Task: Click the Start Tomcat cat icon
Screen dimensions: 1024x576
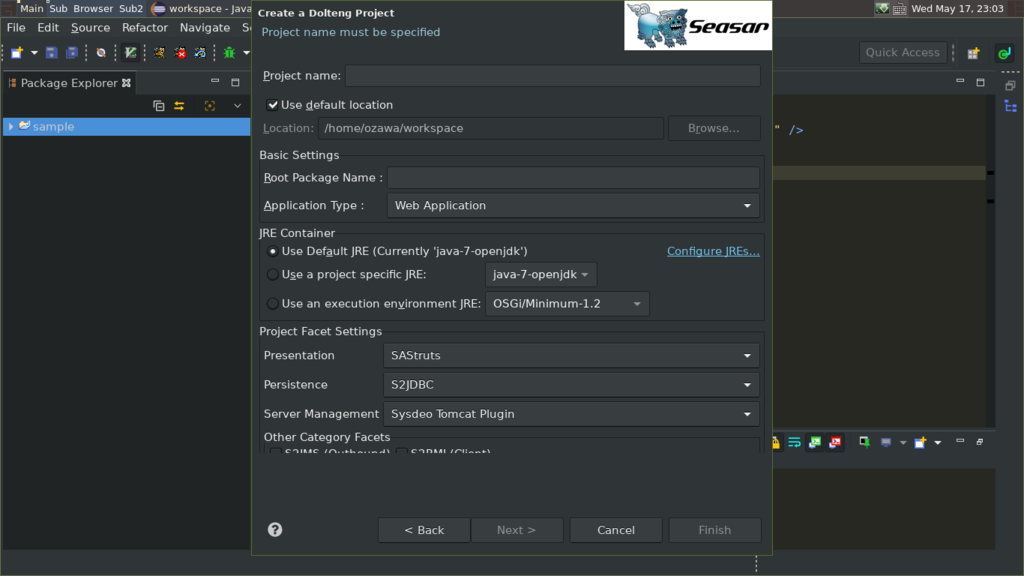Action: [x=159, y=53]
